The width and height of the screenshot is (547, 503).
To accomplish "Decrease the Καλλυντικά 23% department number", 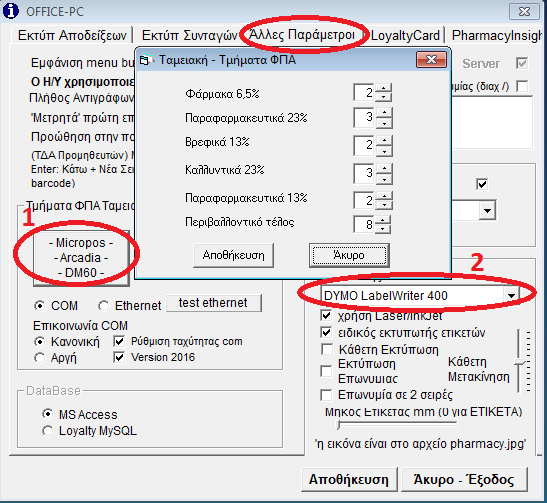I will pyautogui.click(x=384, y=180).
